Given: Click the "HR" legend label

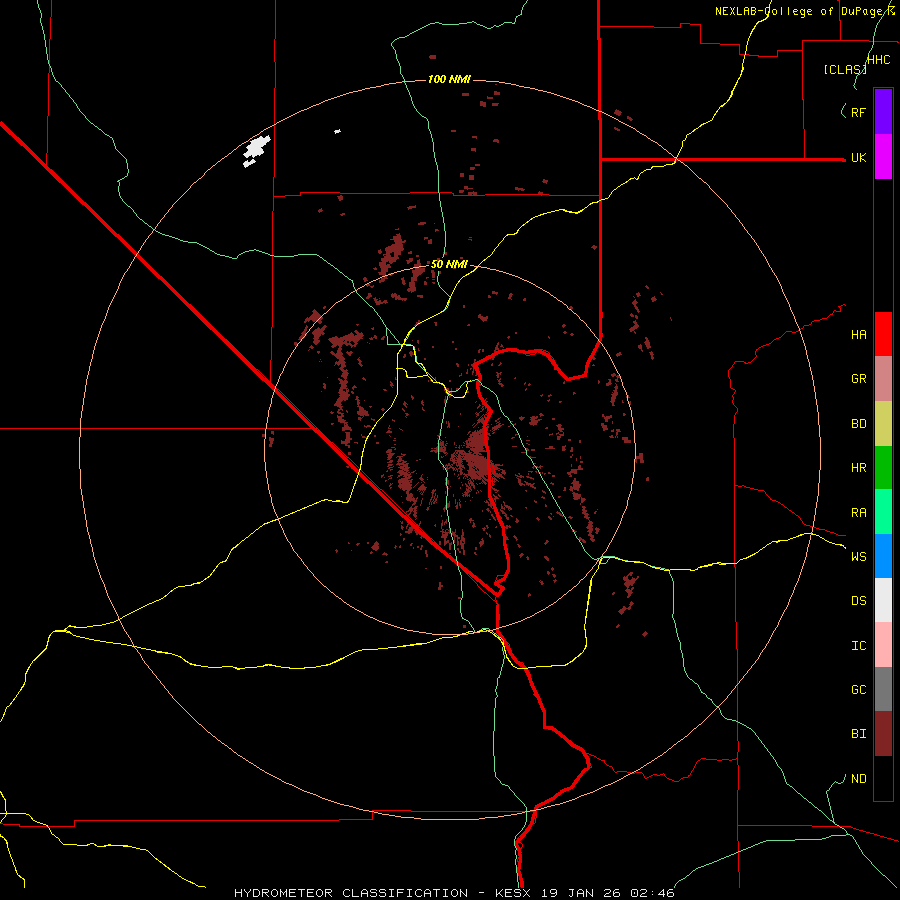Looking at the screenshot, I should pos(858,468).
